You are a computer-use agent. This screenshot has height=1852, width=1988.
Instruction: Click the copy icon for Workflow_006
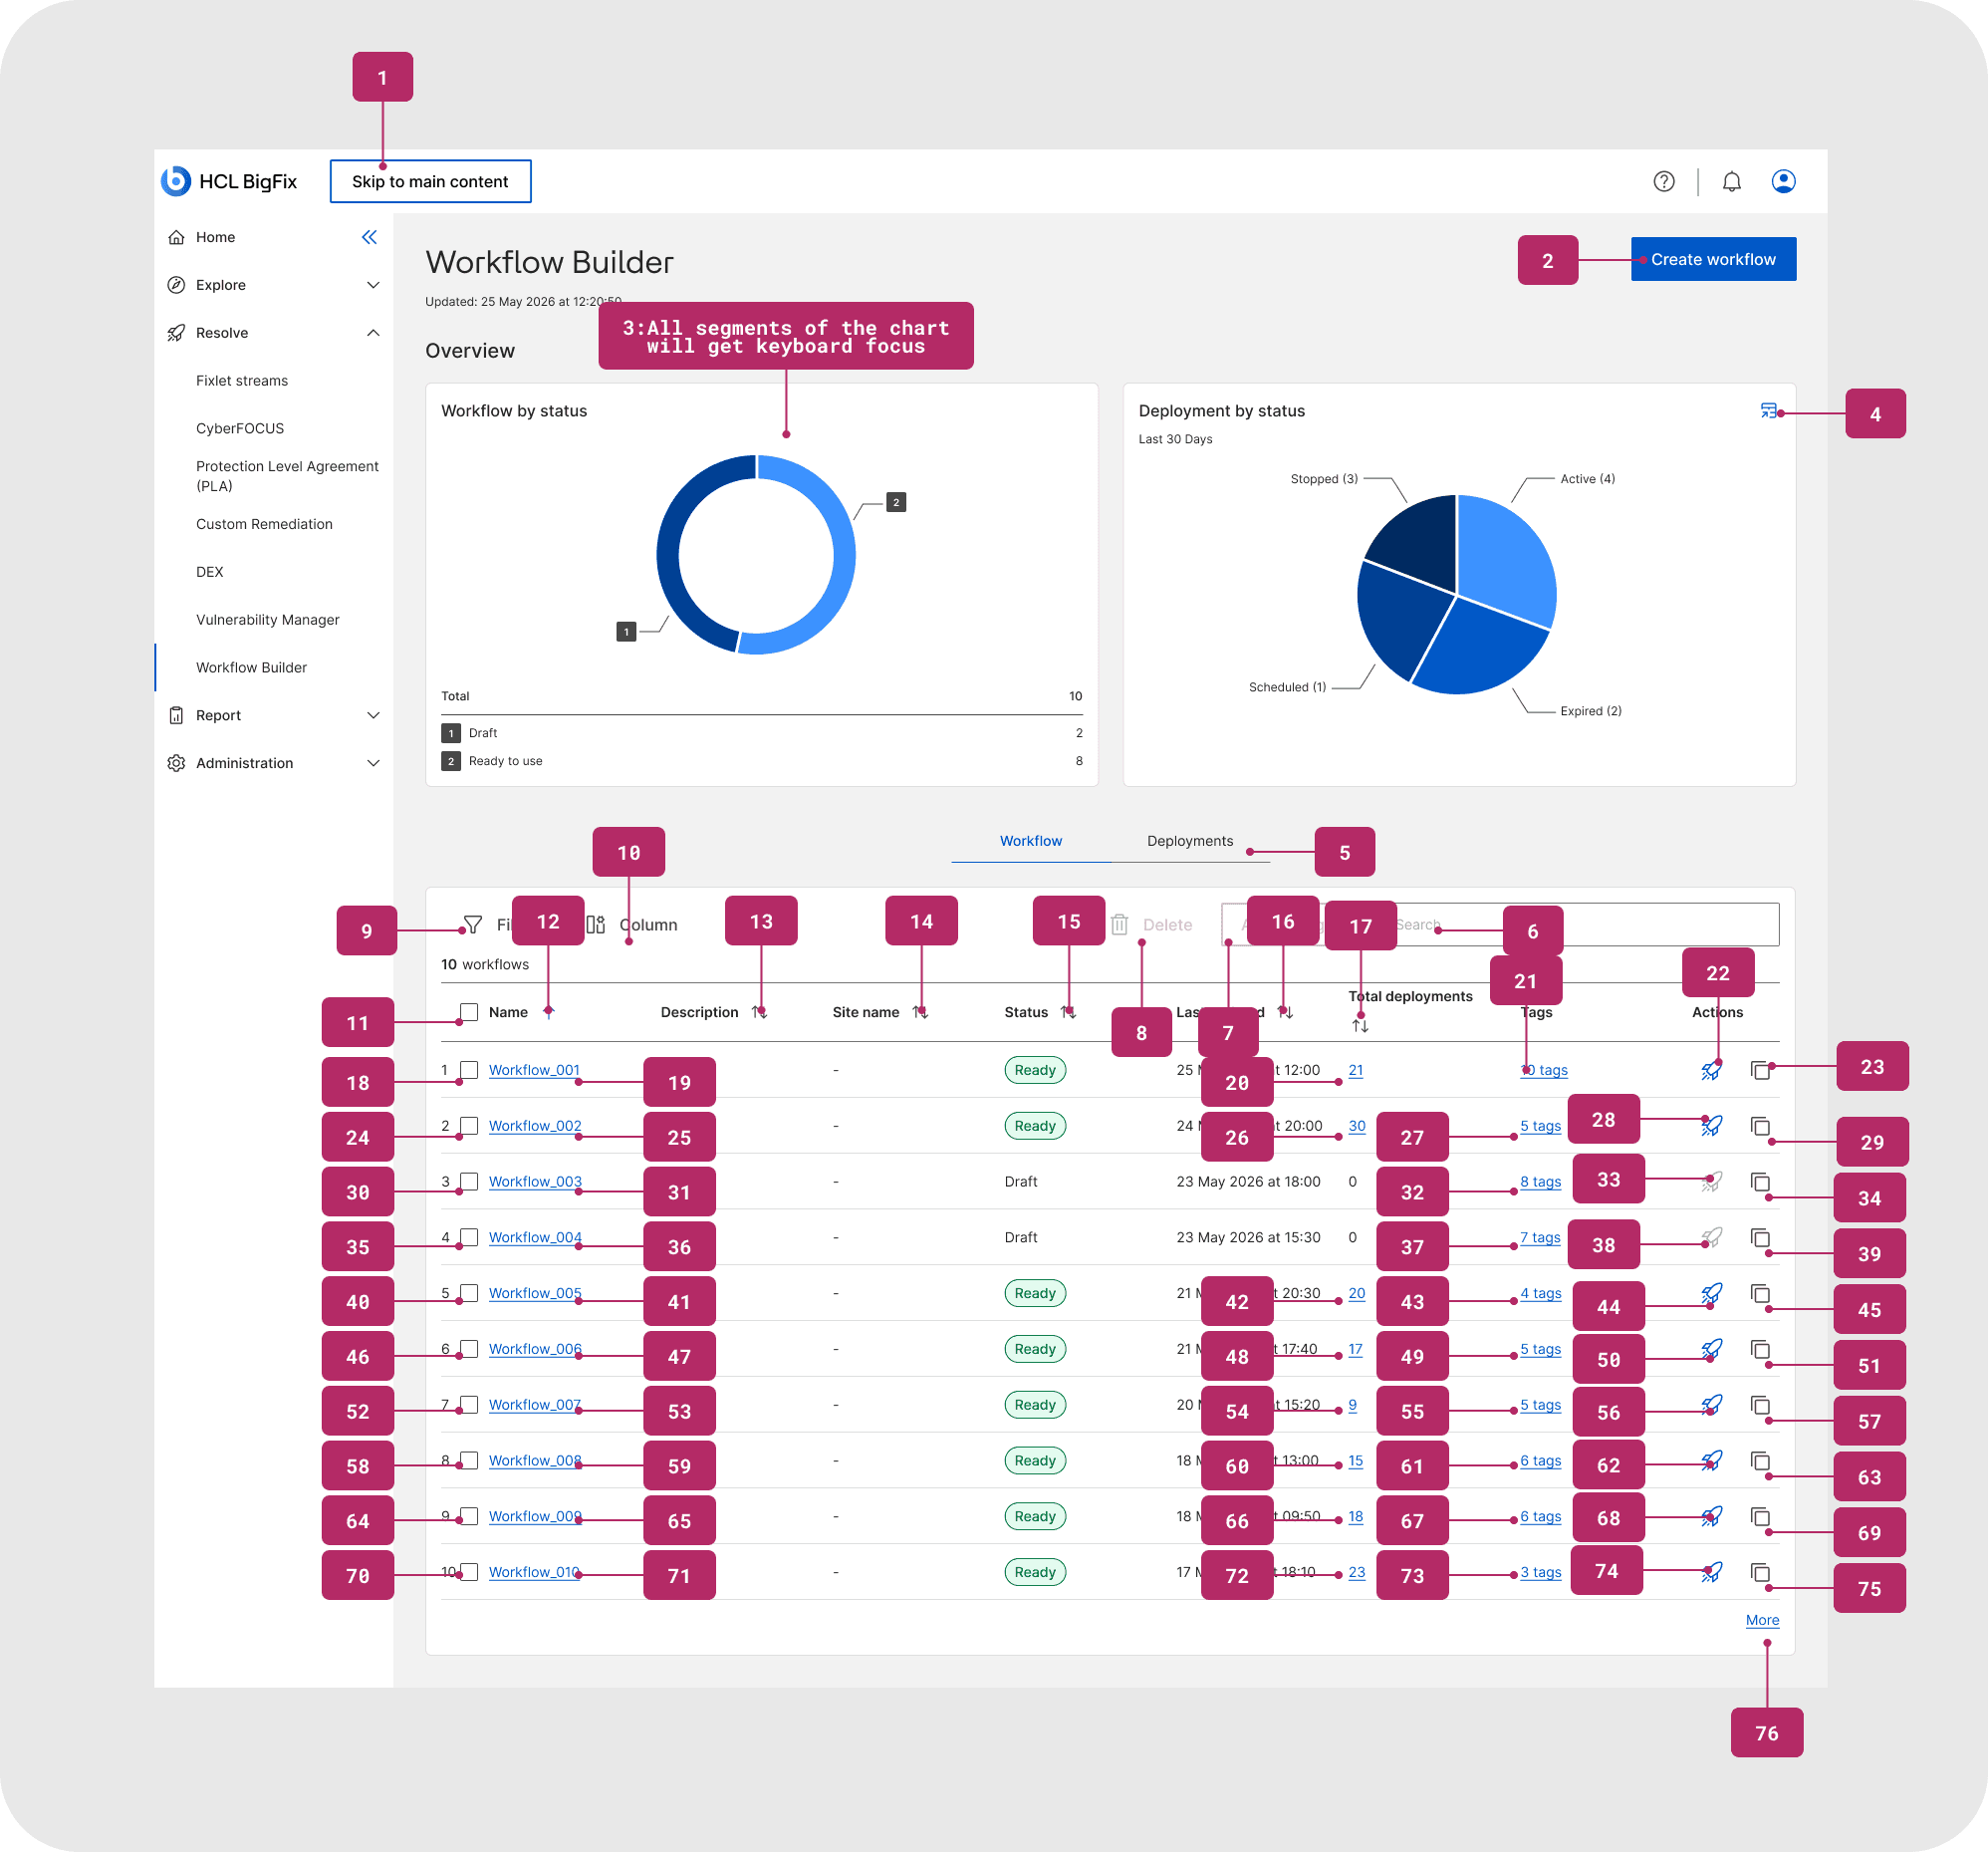(x=1761, y=1350)
